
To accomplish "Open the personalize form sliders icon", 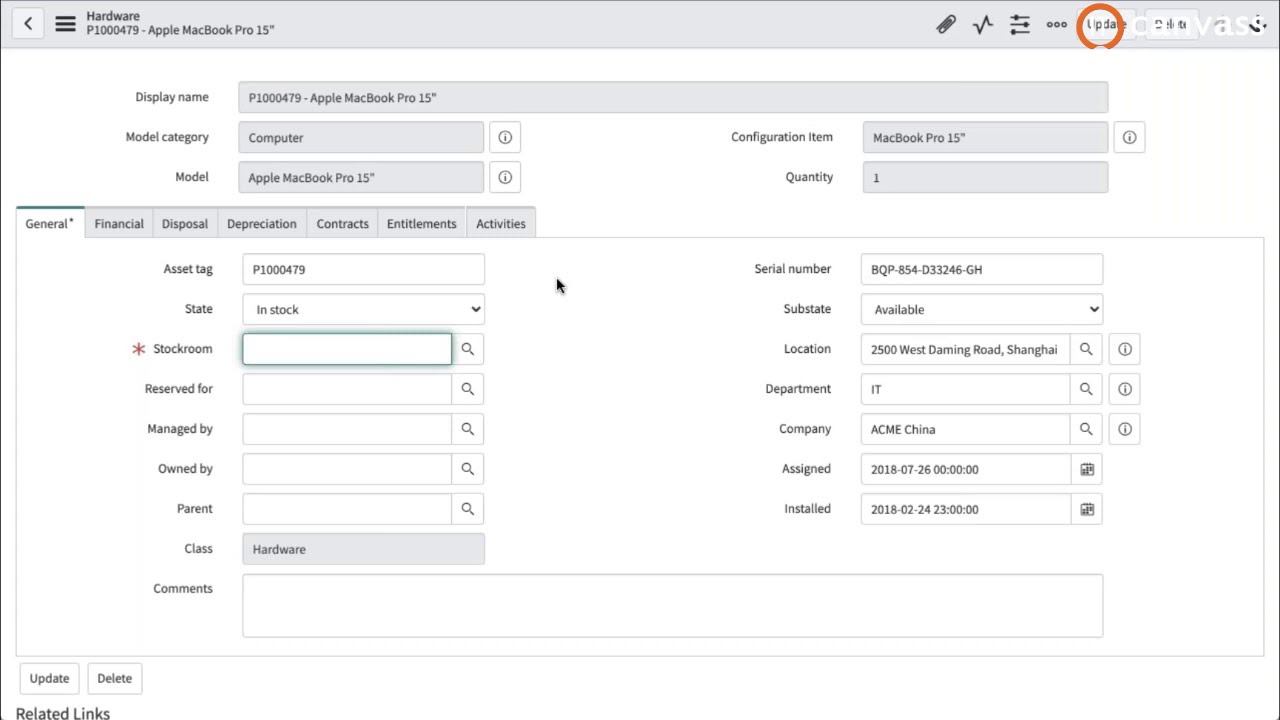I will coord(1019,24).
